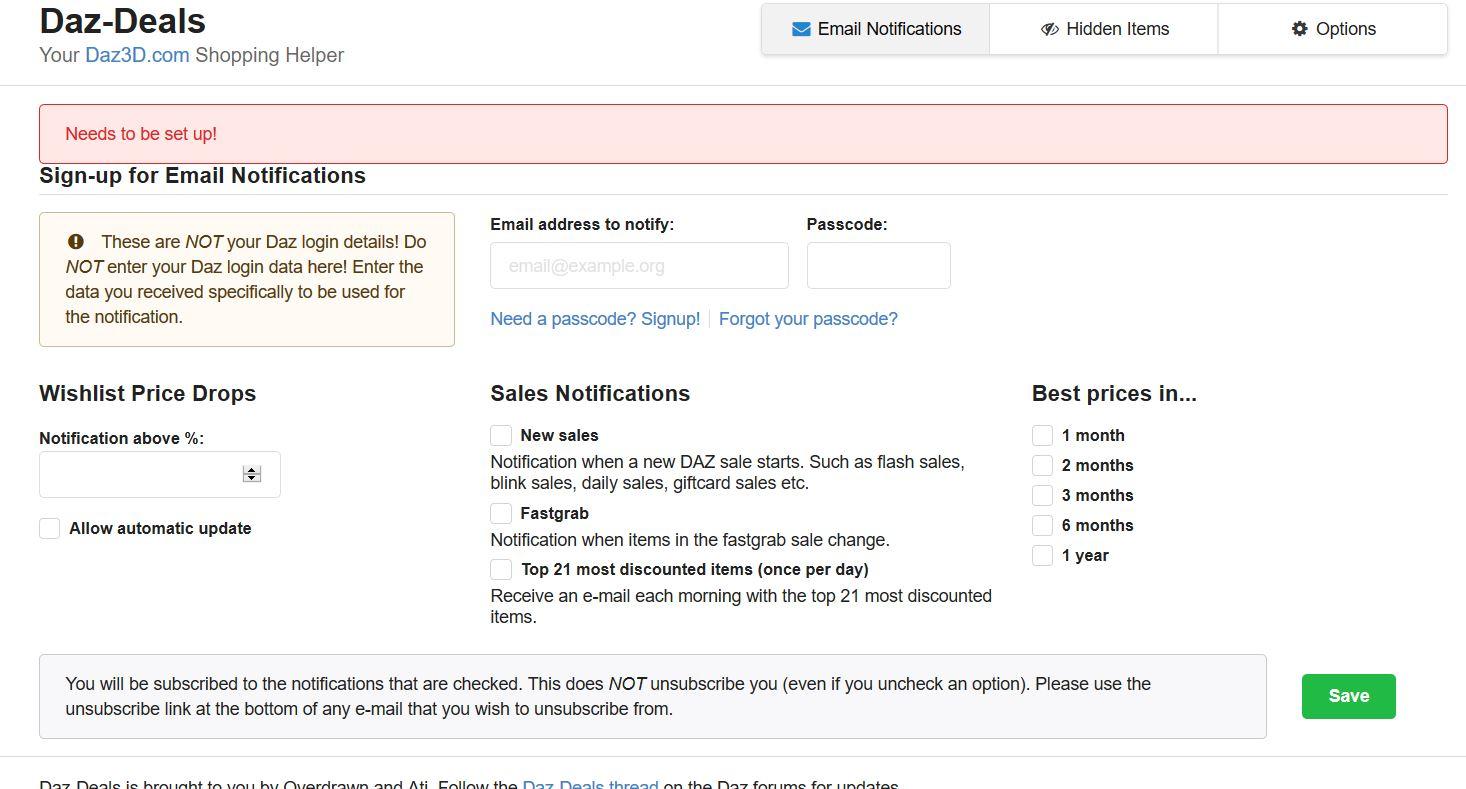The image size is (1466, 789).
Task: Tick Top 21 most discounted items checkbox
Action: coord(501,569)
